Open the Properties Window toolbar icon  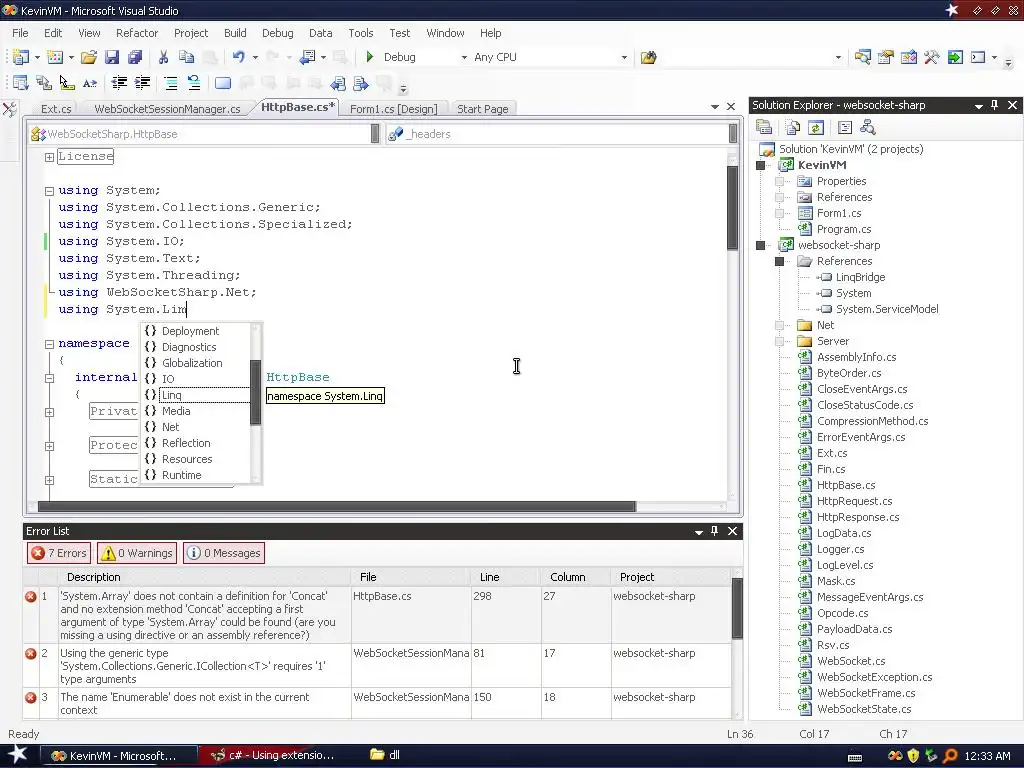(x=886, y=57)
